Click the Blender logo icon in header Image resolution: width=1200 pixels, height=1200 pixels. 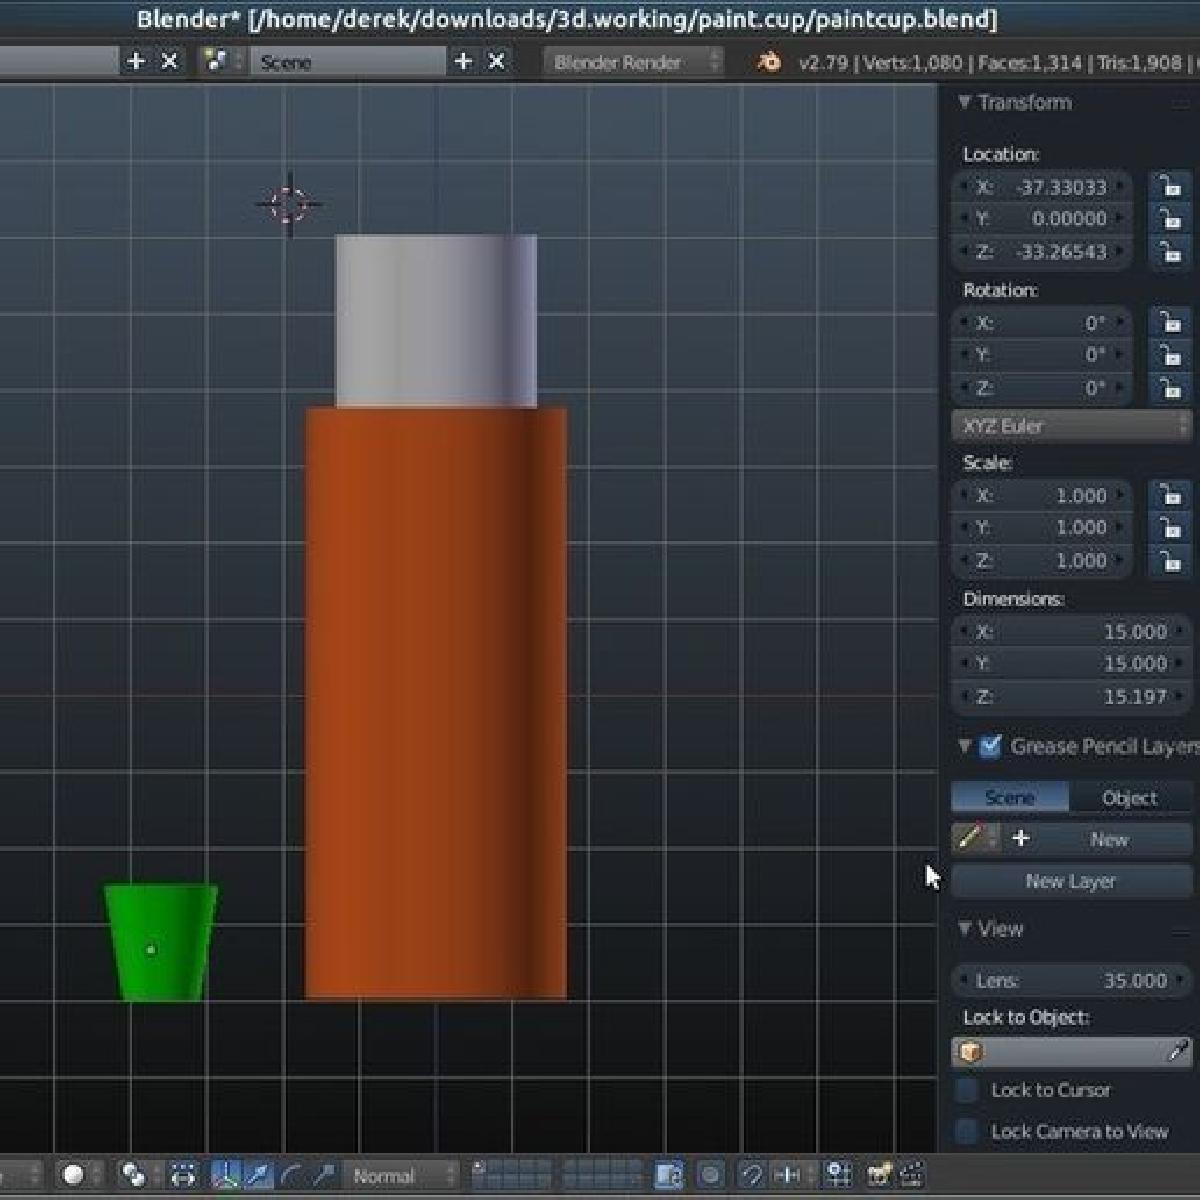pyautogui.click(x=769, y=62)
